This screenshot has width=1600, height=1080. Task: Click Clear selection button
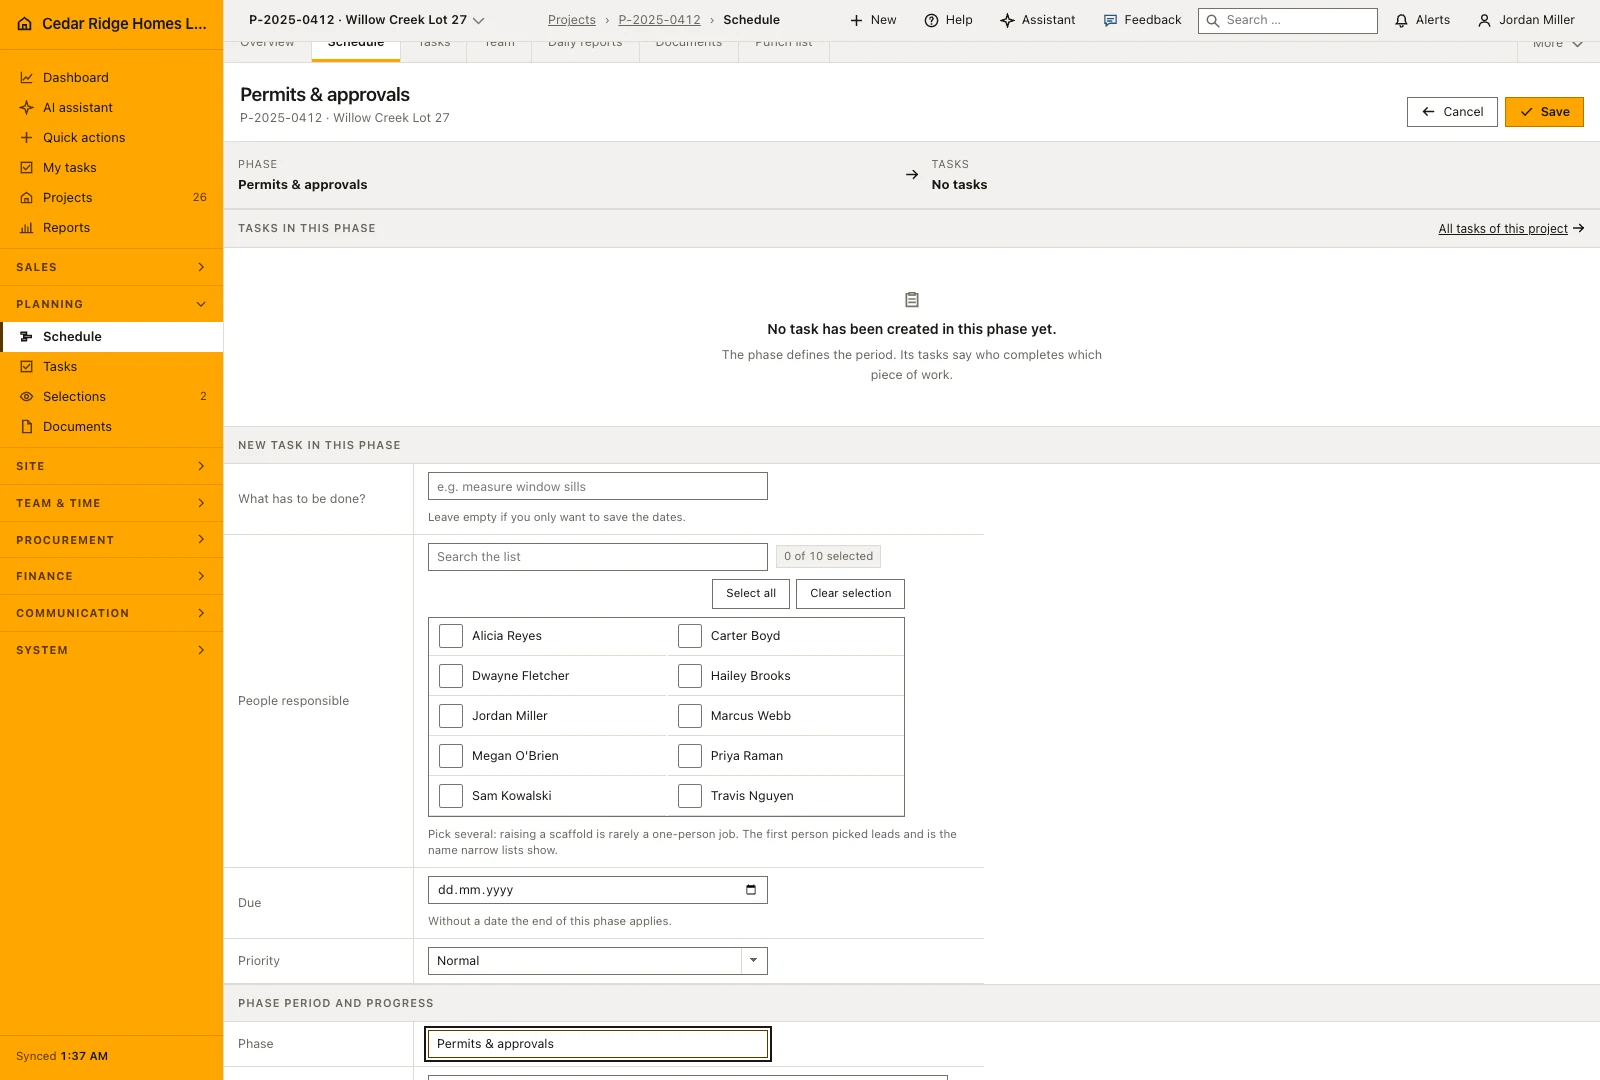click(x=850, y=594)
